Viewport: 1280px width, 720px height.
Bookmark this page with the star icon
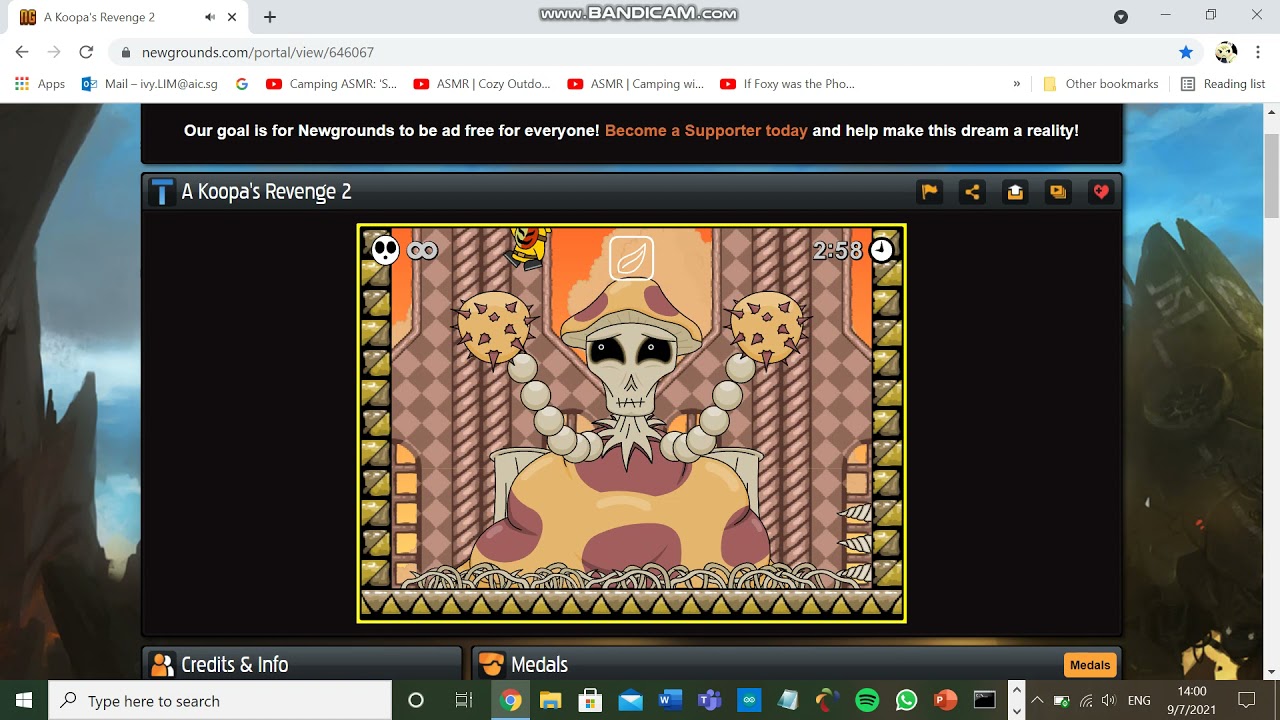(x=1186, y=52)
